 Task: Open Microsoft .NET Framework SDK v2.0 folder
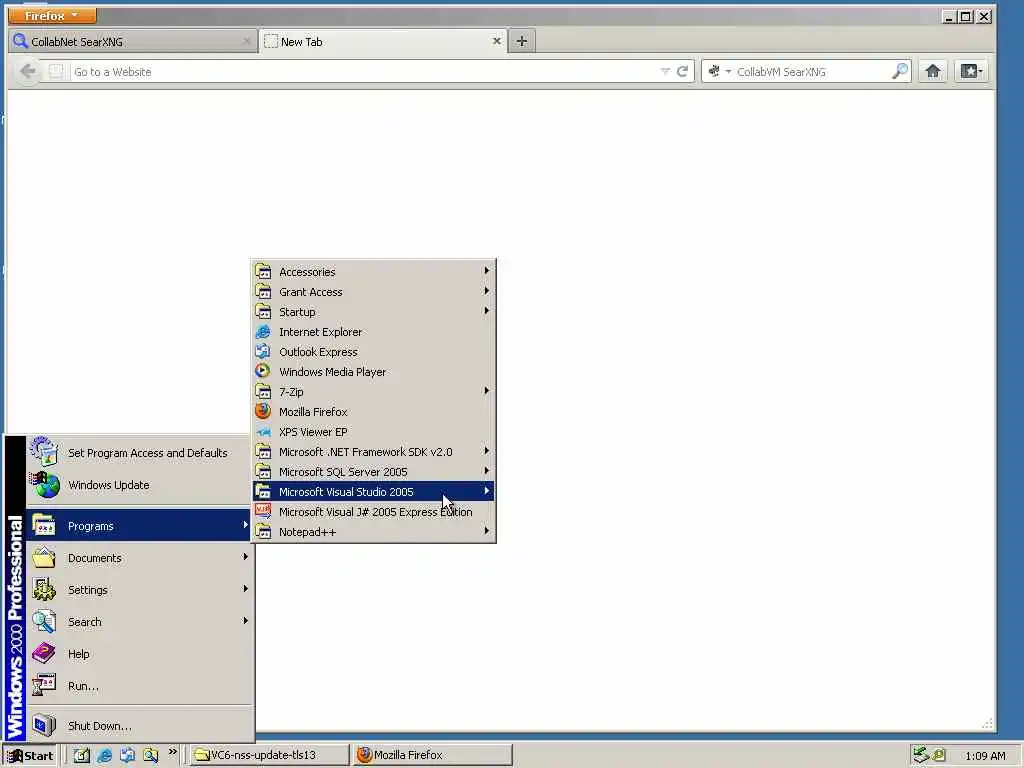coord(374,452)
